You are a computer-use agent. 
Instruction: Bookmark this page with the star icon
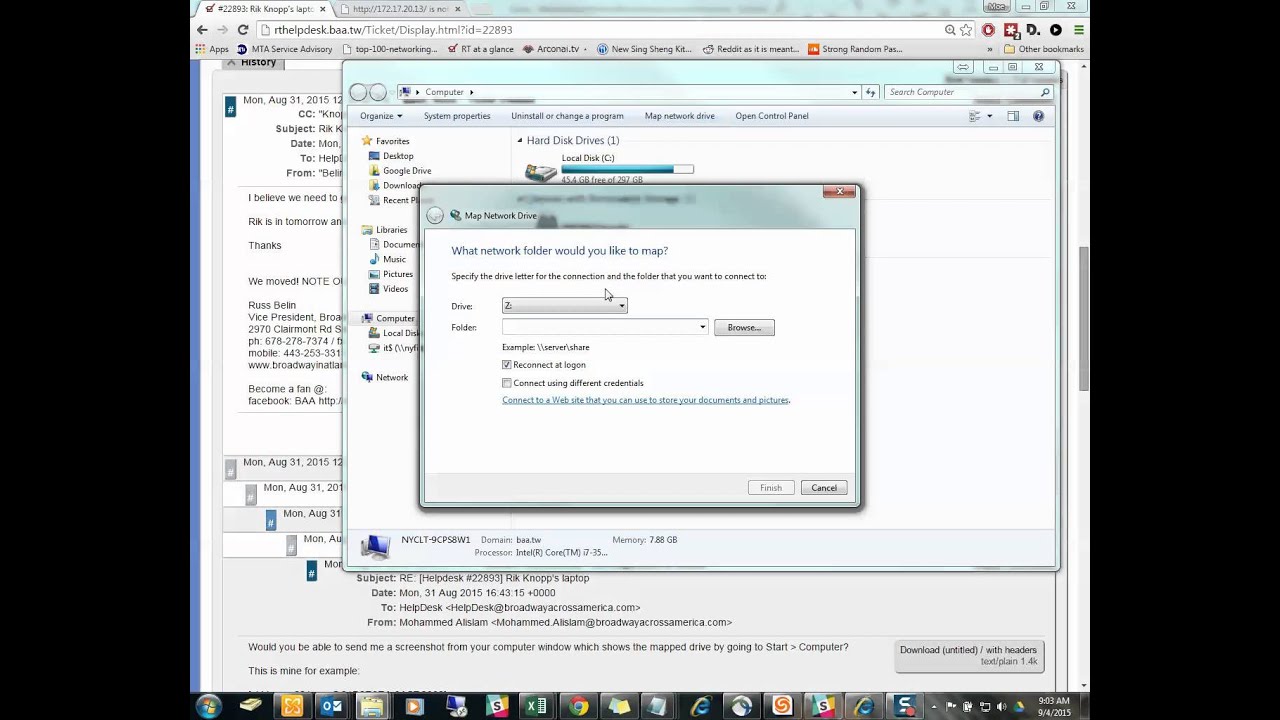coord(967,30)
